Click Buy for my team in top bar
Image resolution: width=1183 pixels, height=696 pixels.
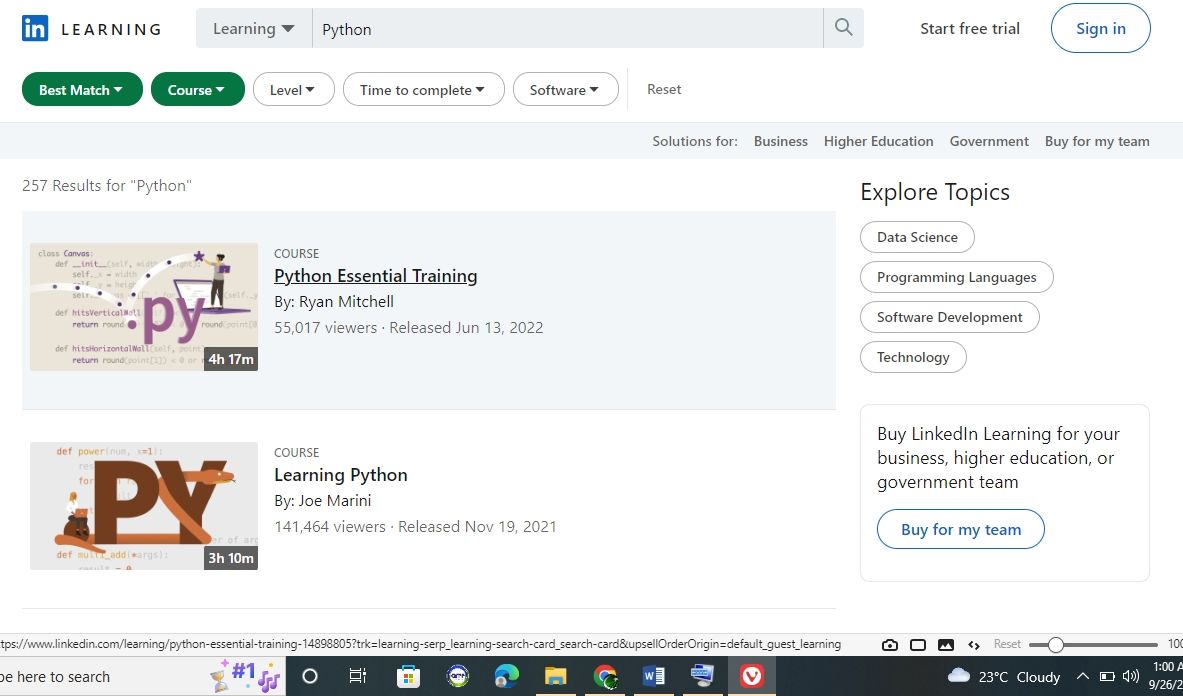tap(1097, 141)
